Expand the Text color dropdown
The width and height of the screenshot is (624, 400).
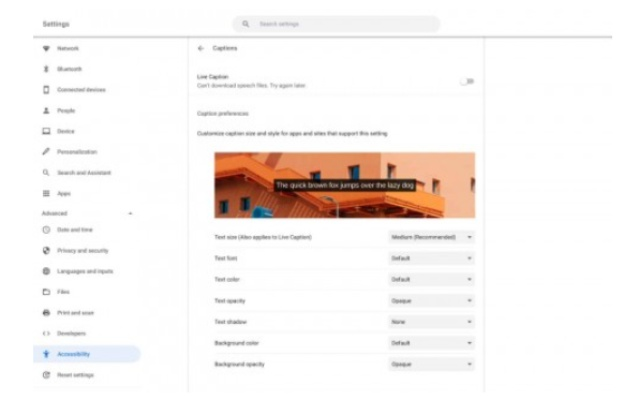[x=431, y=279]
